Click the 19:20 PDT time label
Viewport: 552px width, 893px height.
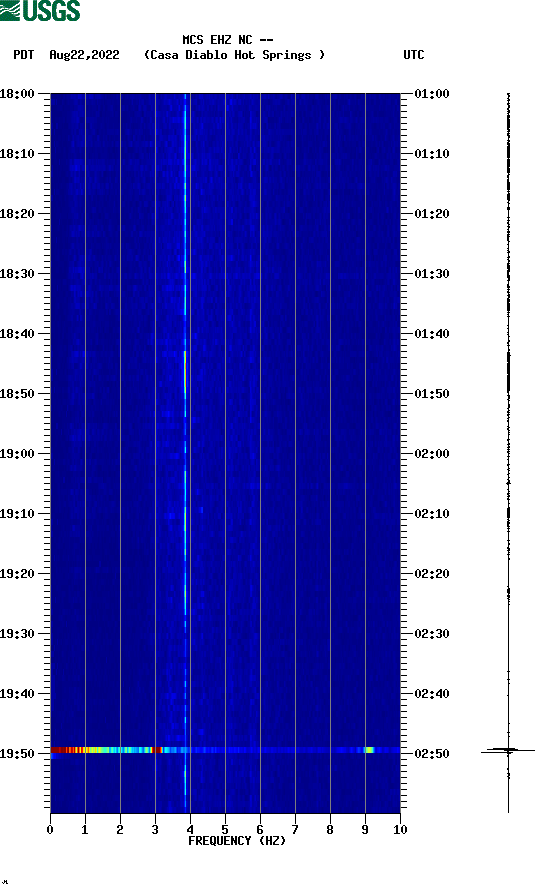click(17, 574)
